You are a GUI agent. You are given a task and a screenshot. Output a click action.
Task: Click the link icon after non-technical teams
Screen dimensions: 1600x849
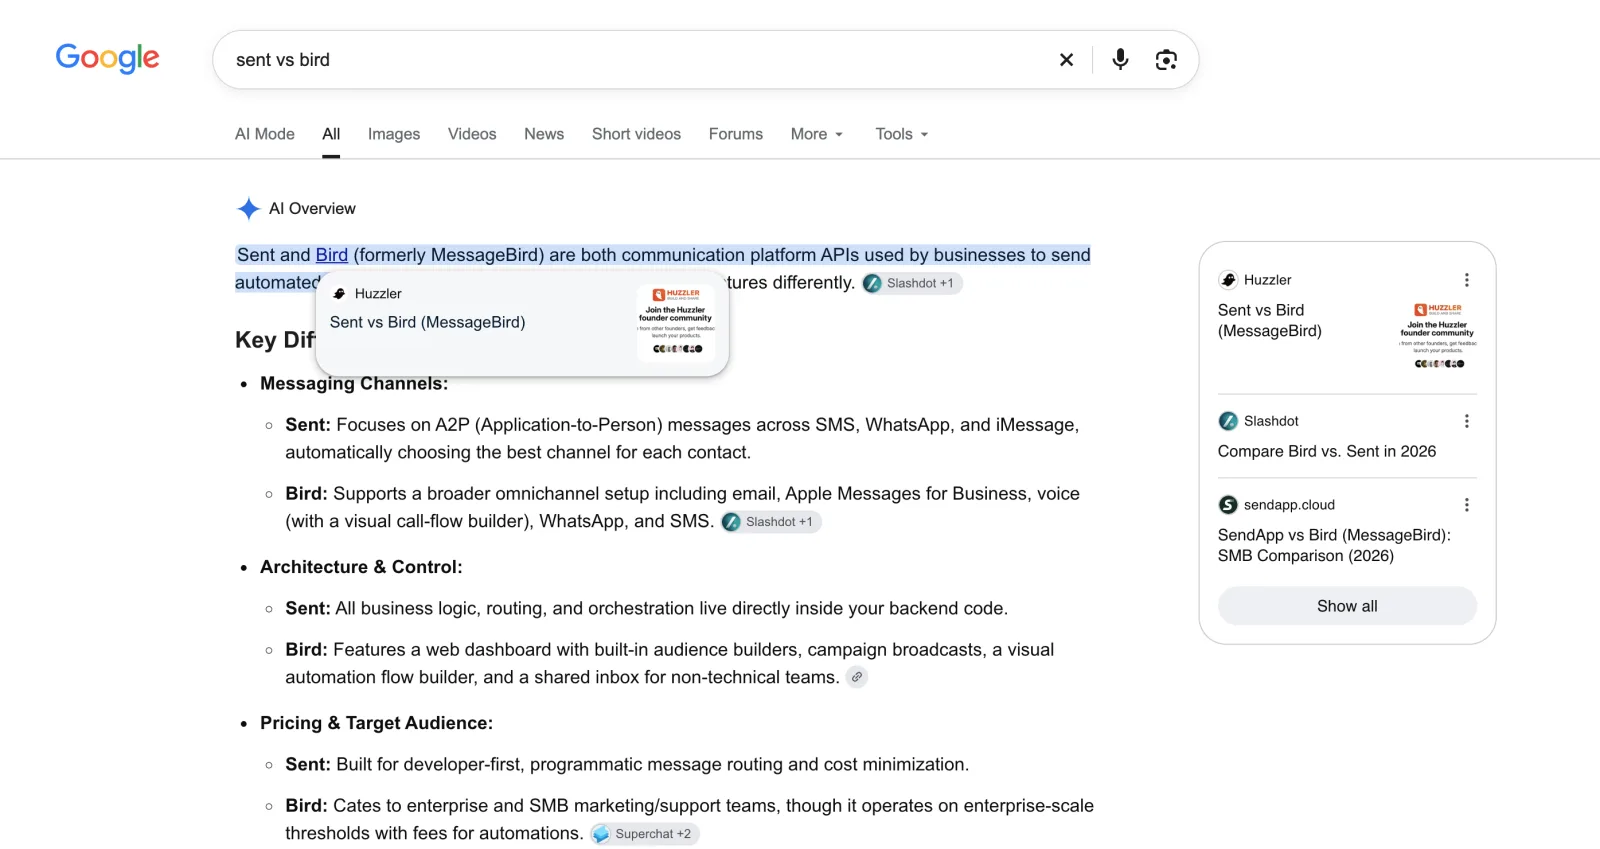(x=857, y=677)
